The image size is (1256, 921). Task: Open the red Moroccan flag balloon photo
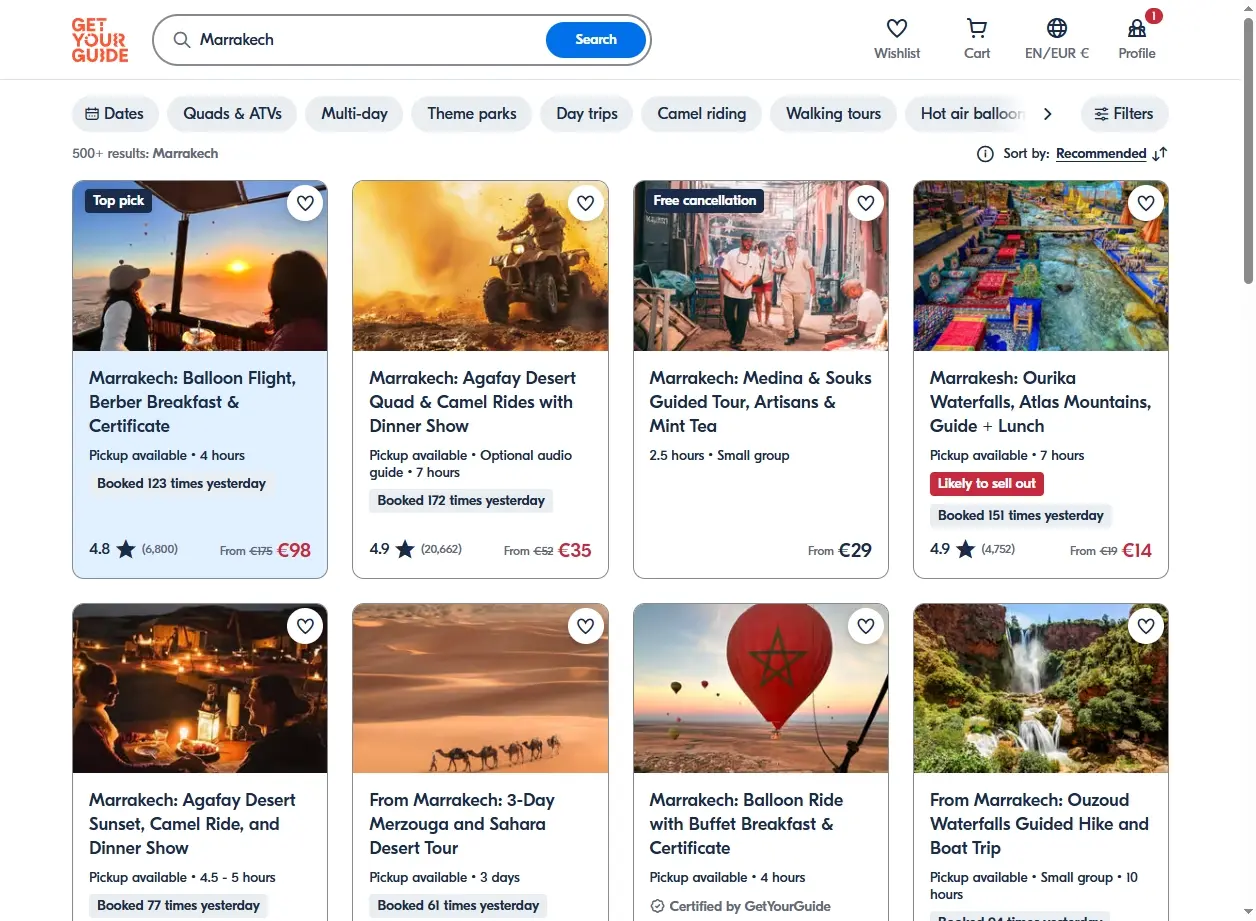point(761,688)
